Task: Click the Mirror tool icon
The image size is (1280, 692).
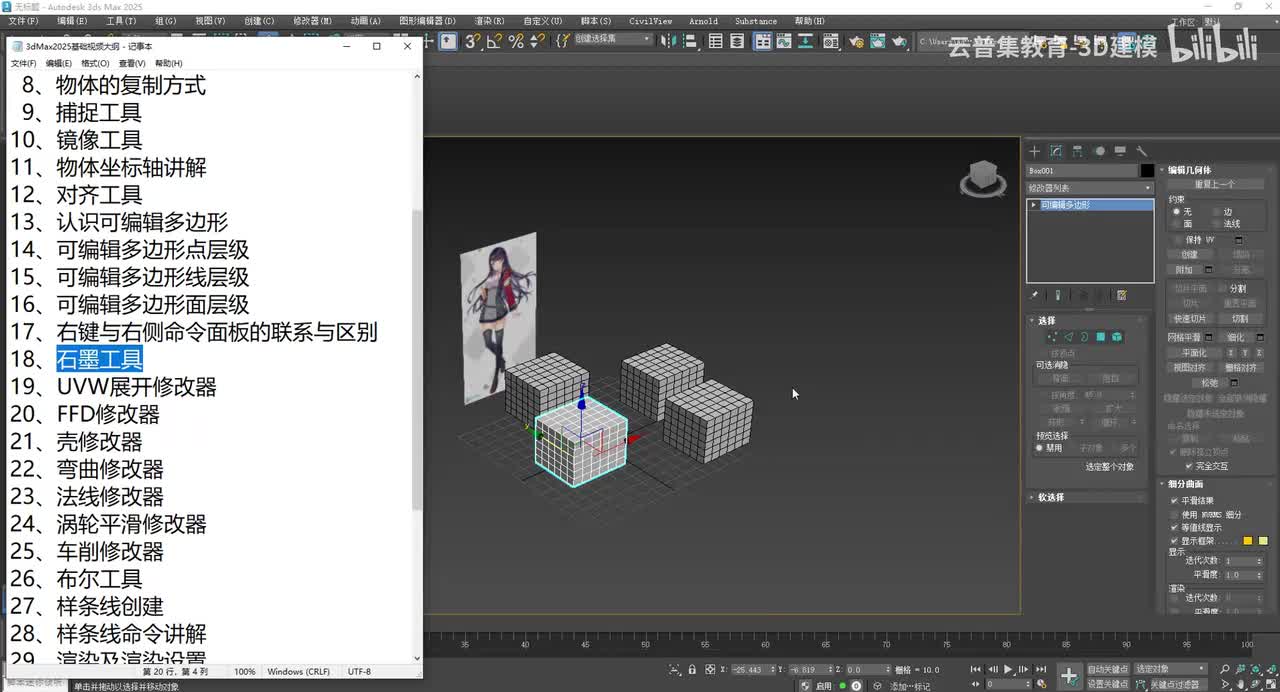Action: pyautogui.click(x=667, y=41)
